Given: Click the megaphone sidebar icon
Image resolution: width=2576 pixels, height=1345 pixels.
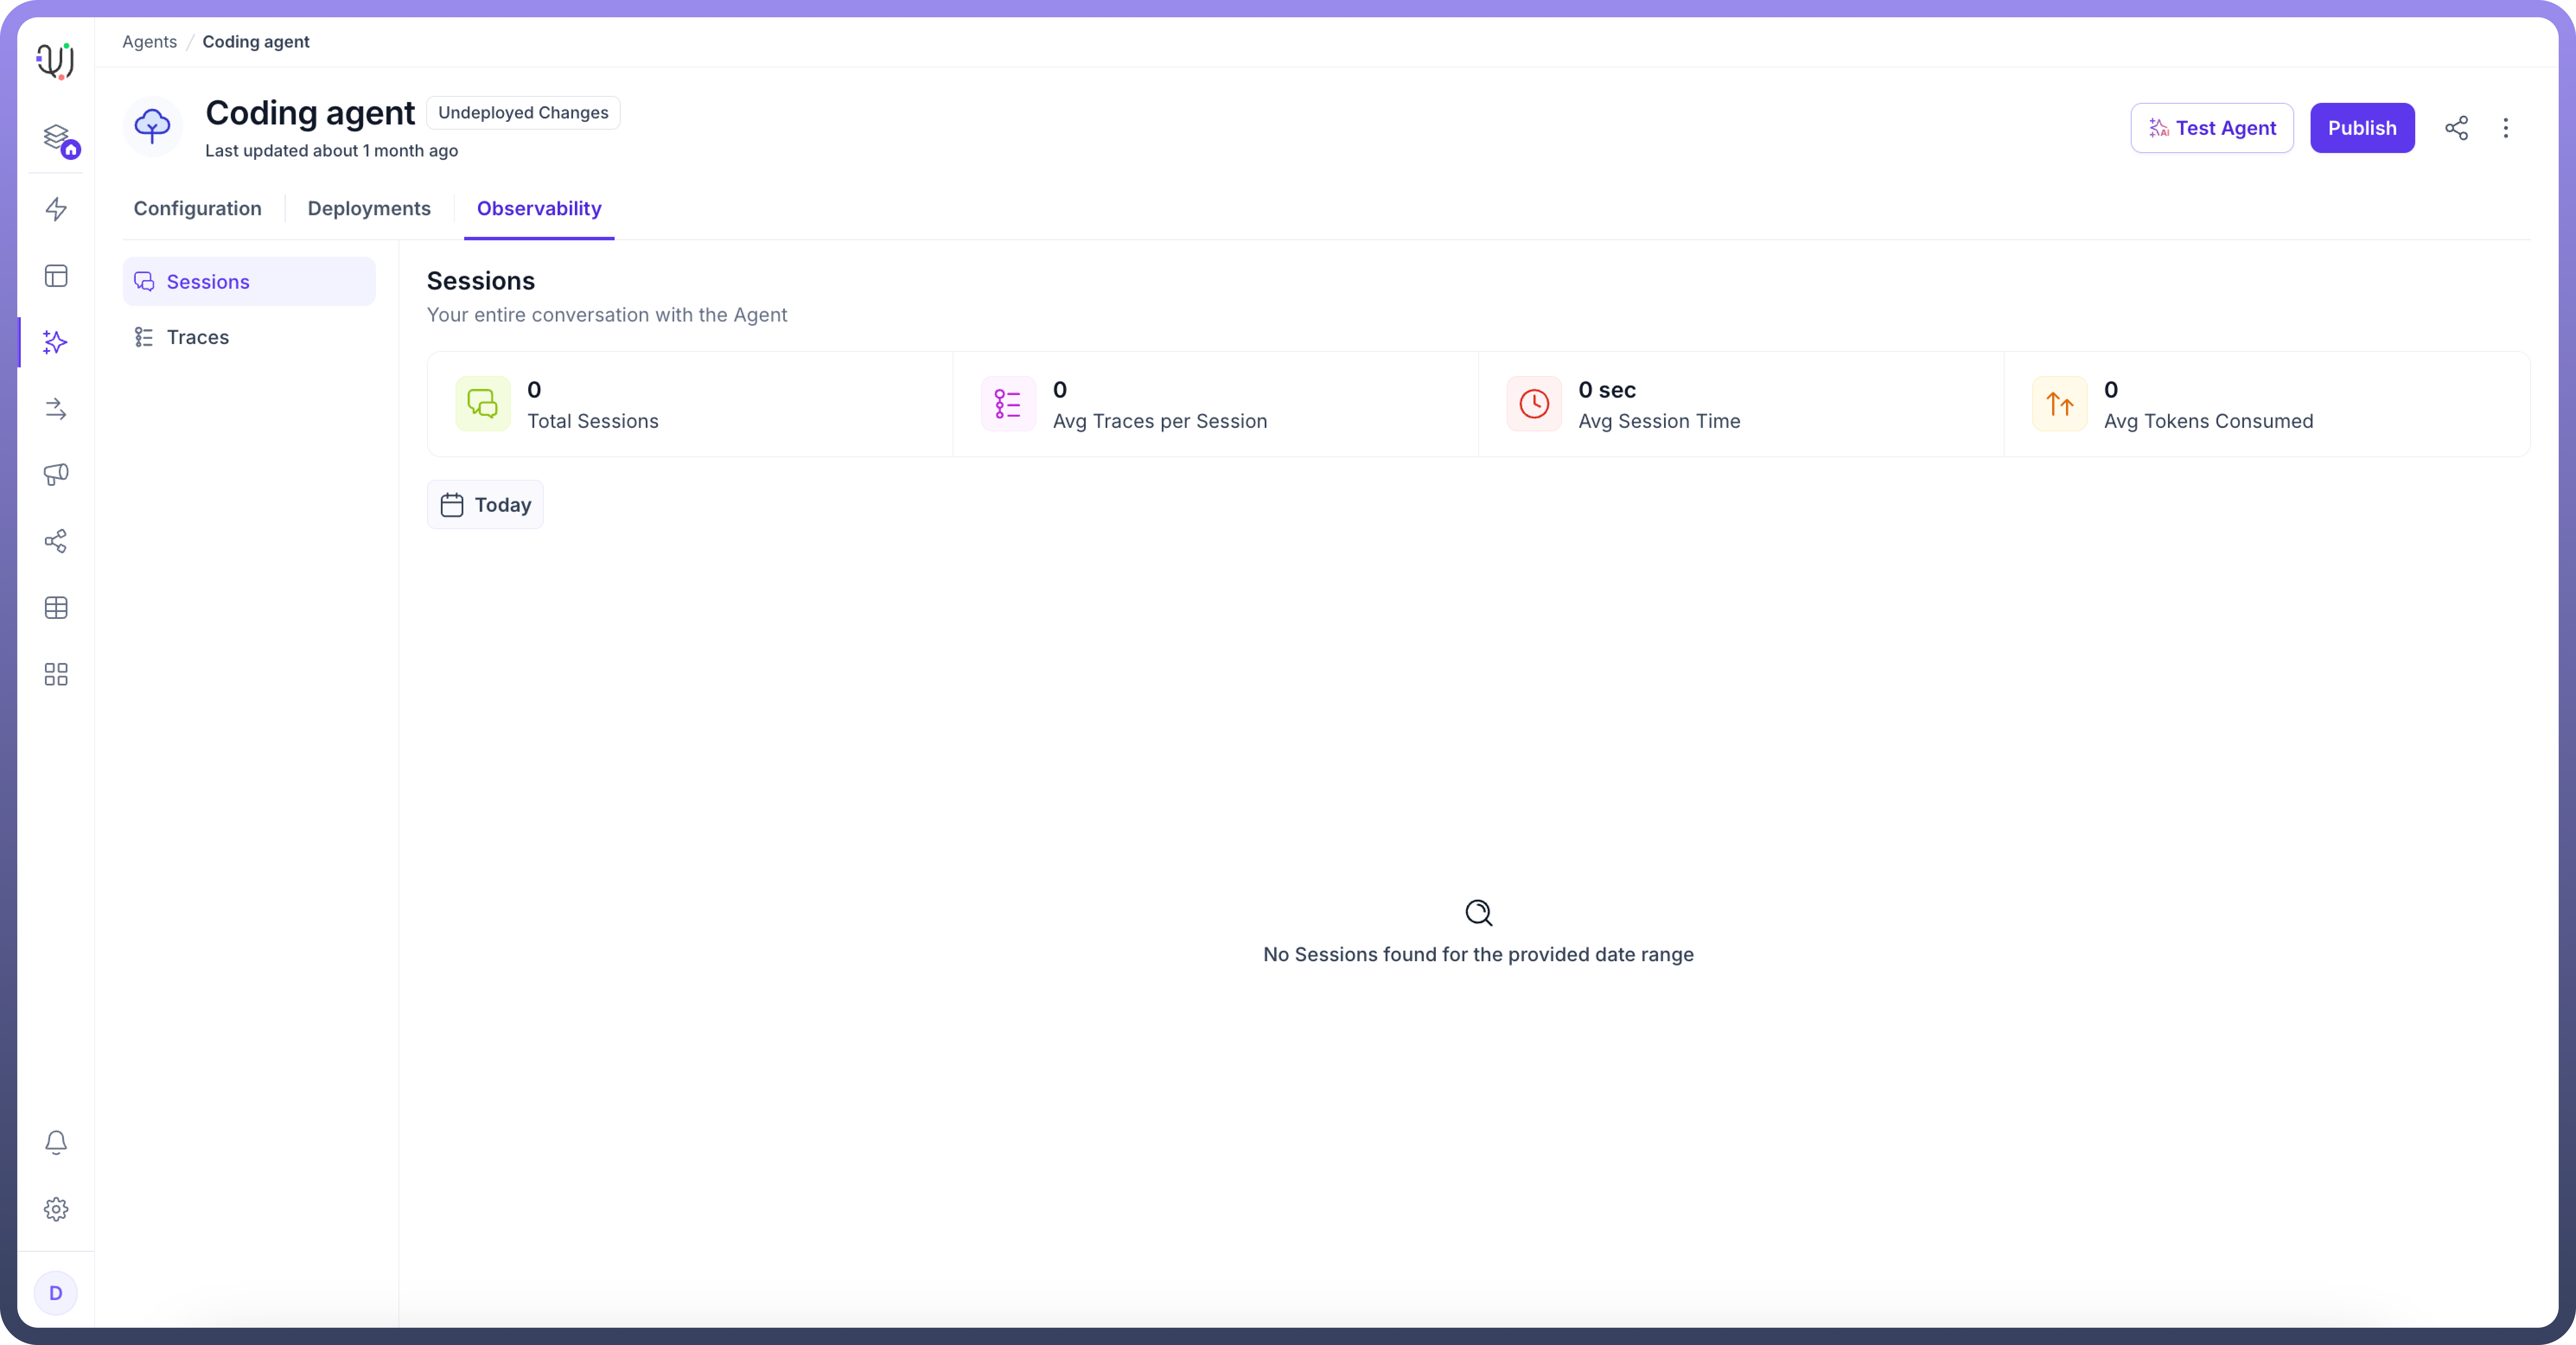Looking at the screenshot, I should tap(56, 474).
